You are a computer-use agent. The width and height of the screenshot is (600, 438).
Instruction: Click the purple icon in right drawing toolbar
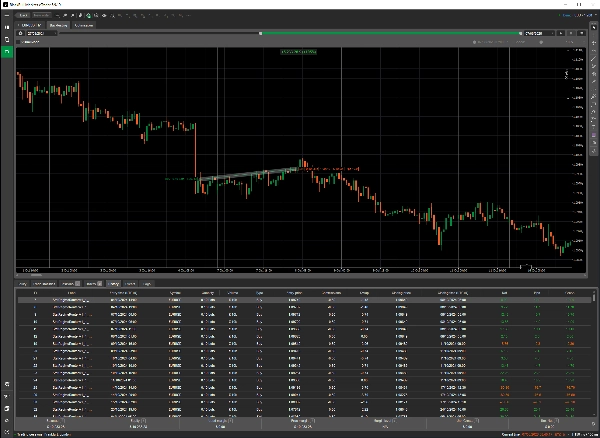pos(593,135)
